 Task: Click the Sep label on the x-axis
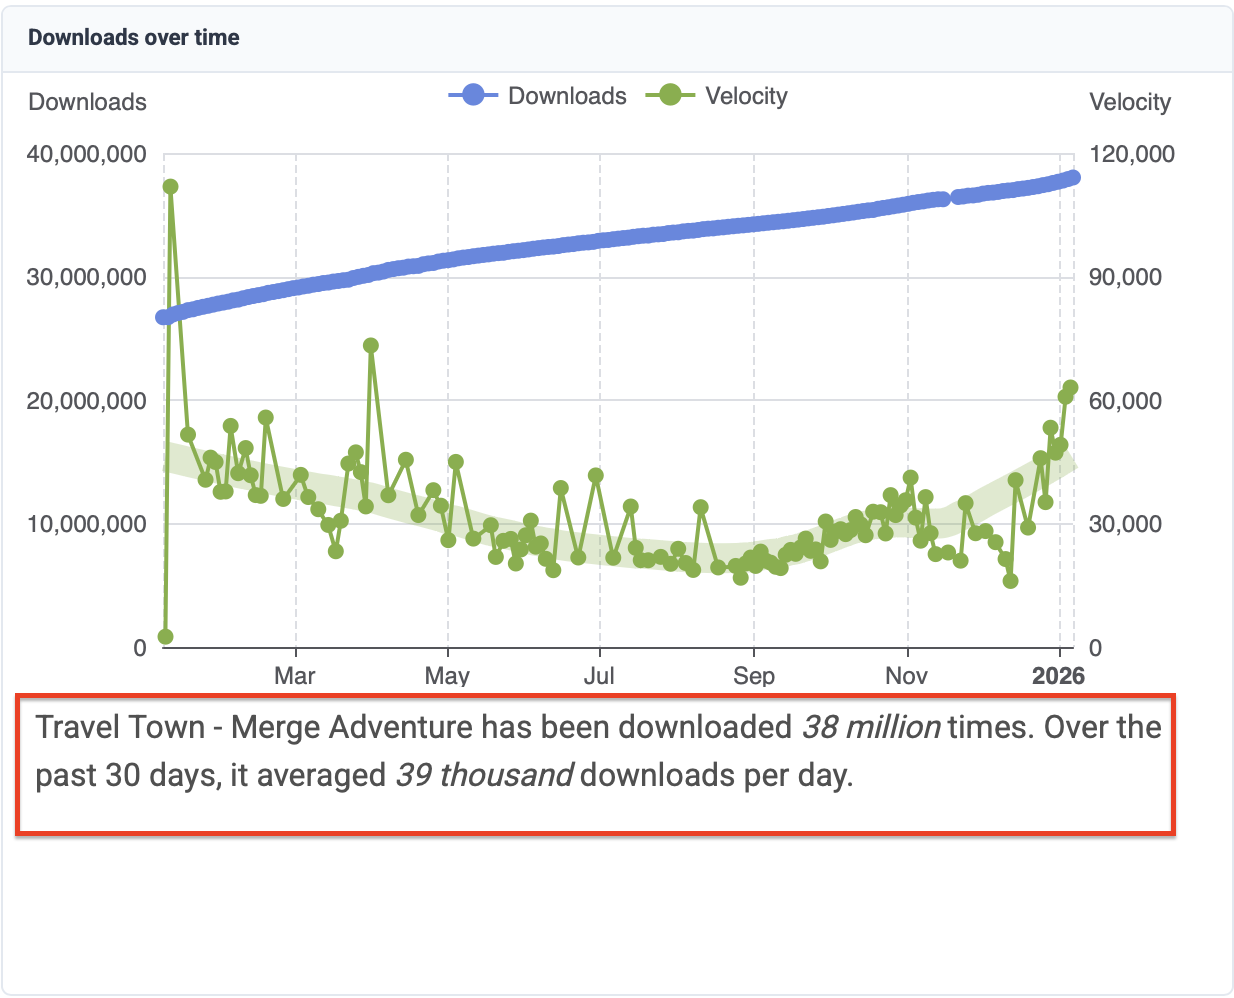[x=754, y=676]
